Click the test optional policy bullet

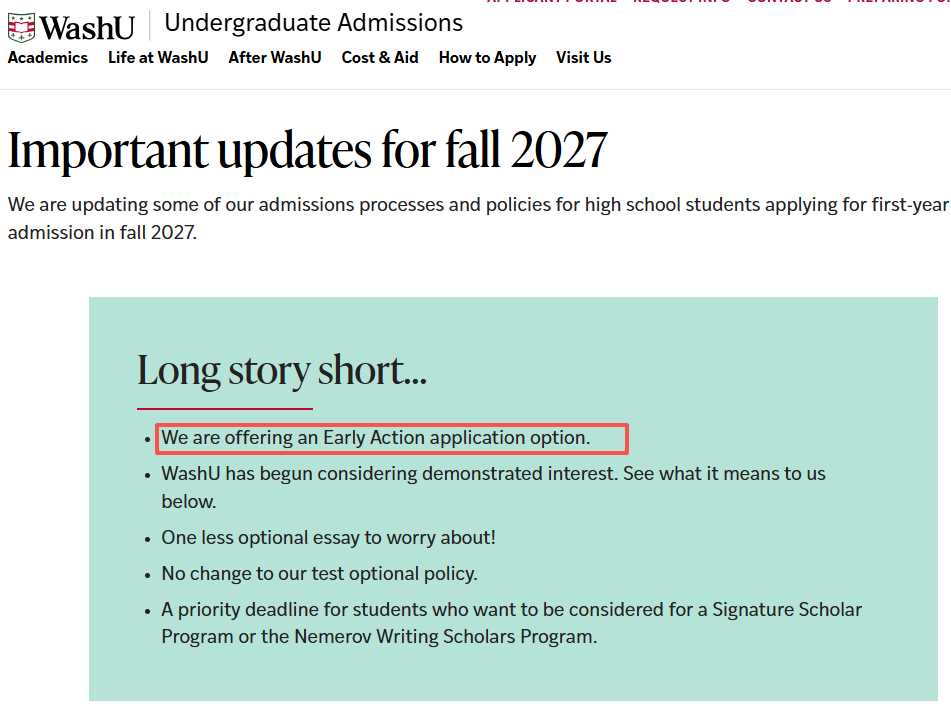click(319, 574)
